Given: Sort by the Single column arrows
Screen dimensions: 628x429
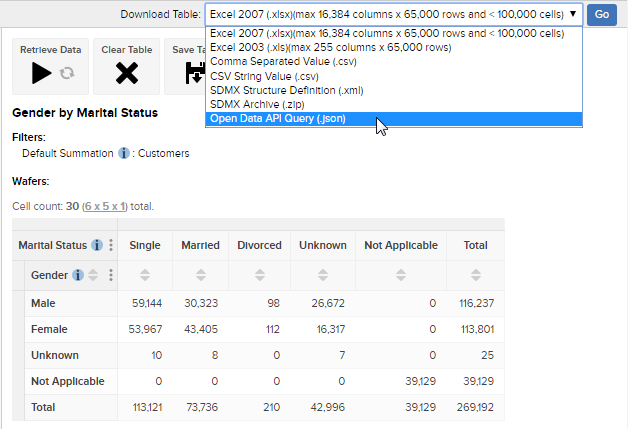Looking at the screenshot, I should pyautogui.click(x=145, y=275).
